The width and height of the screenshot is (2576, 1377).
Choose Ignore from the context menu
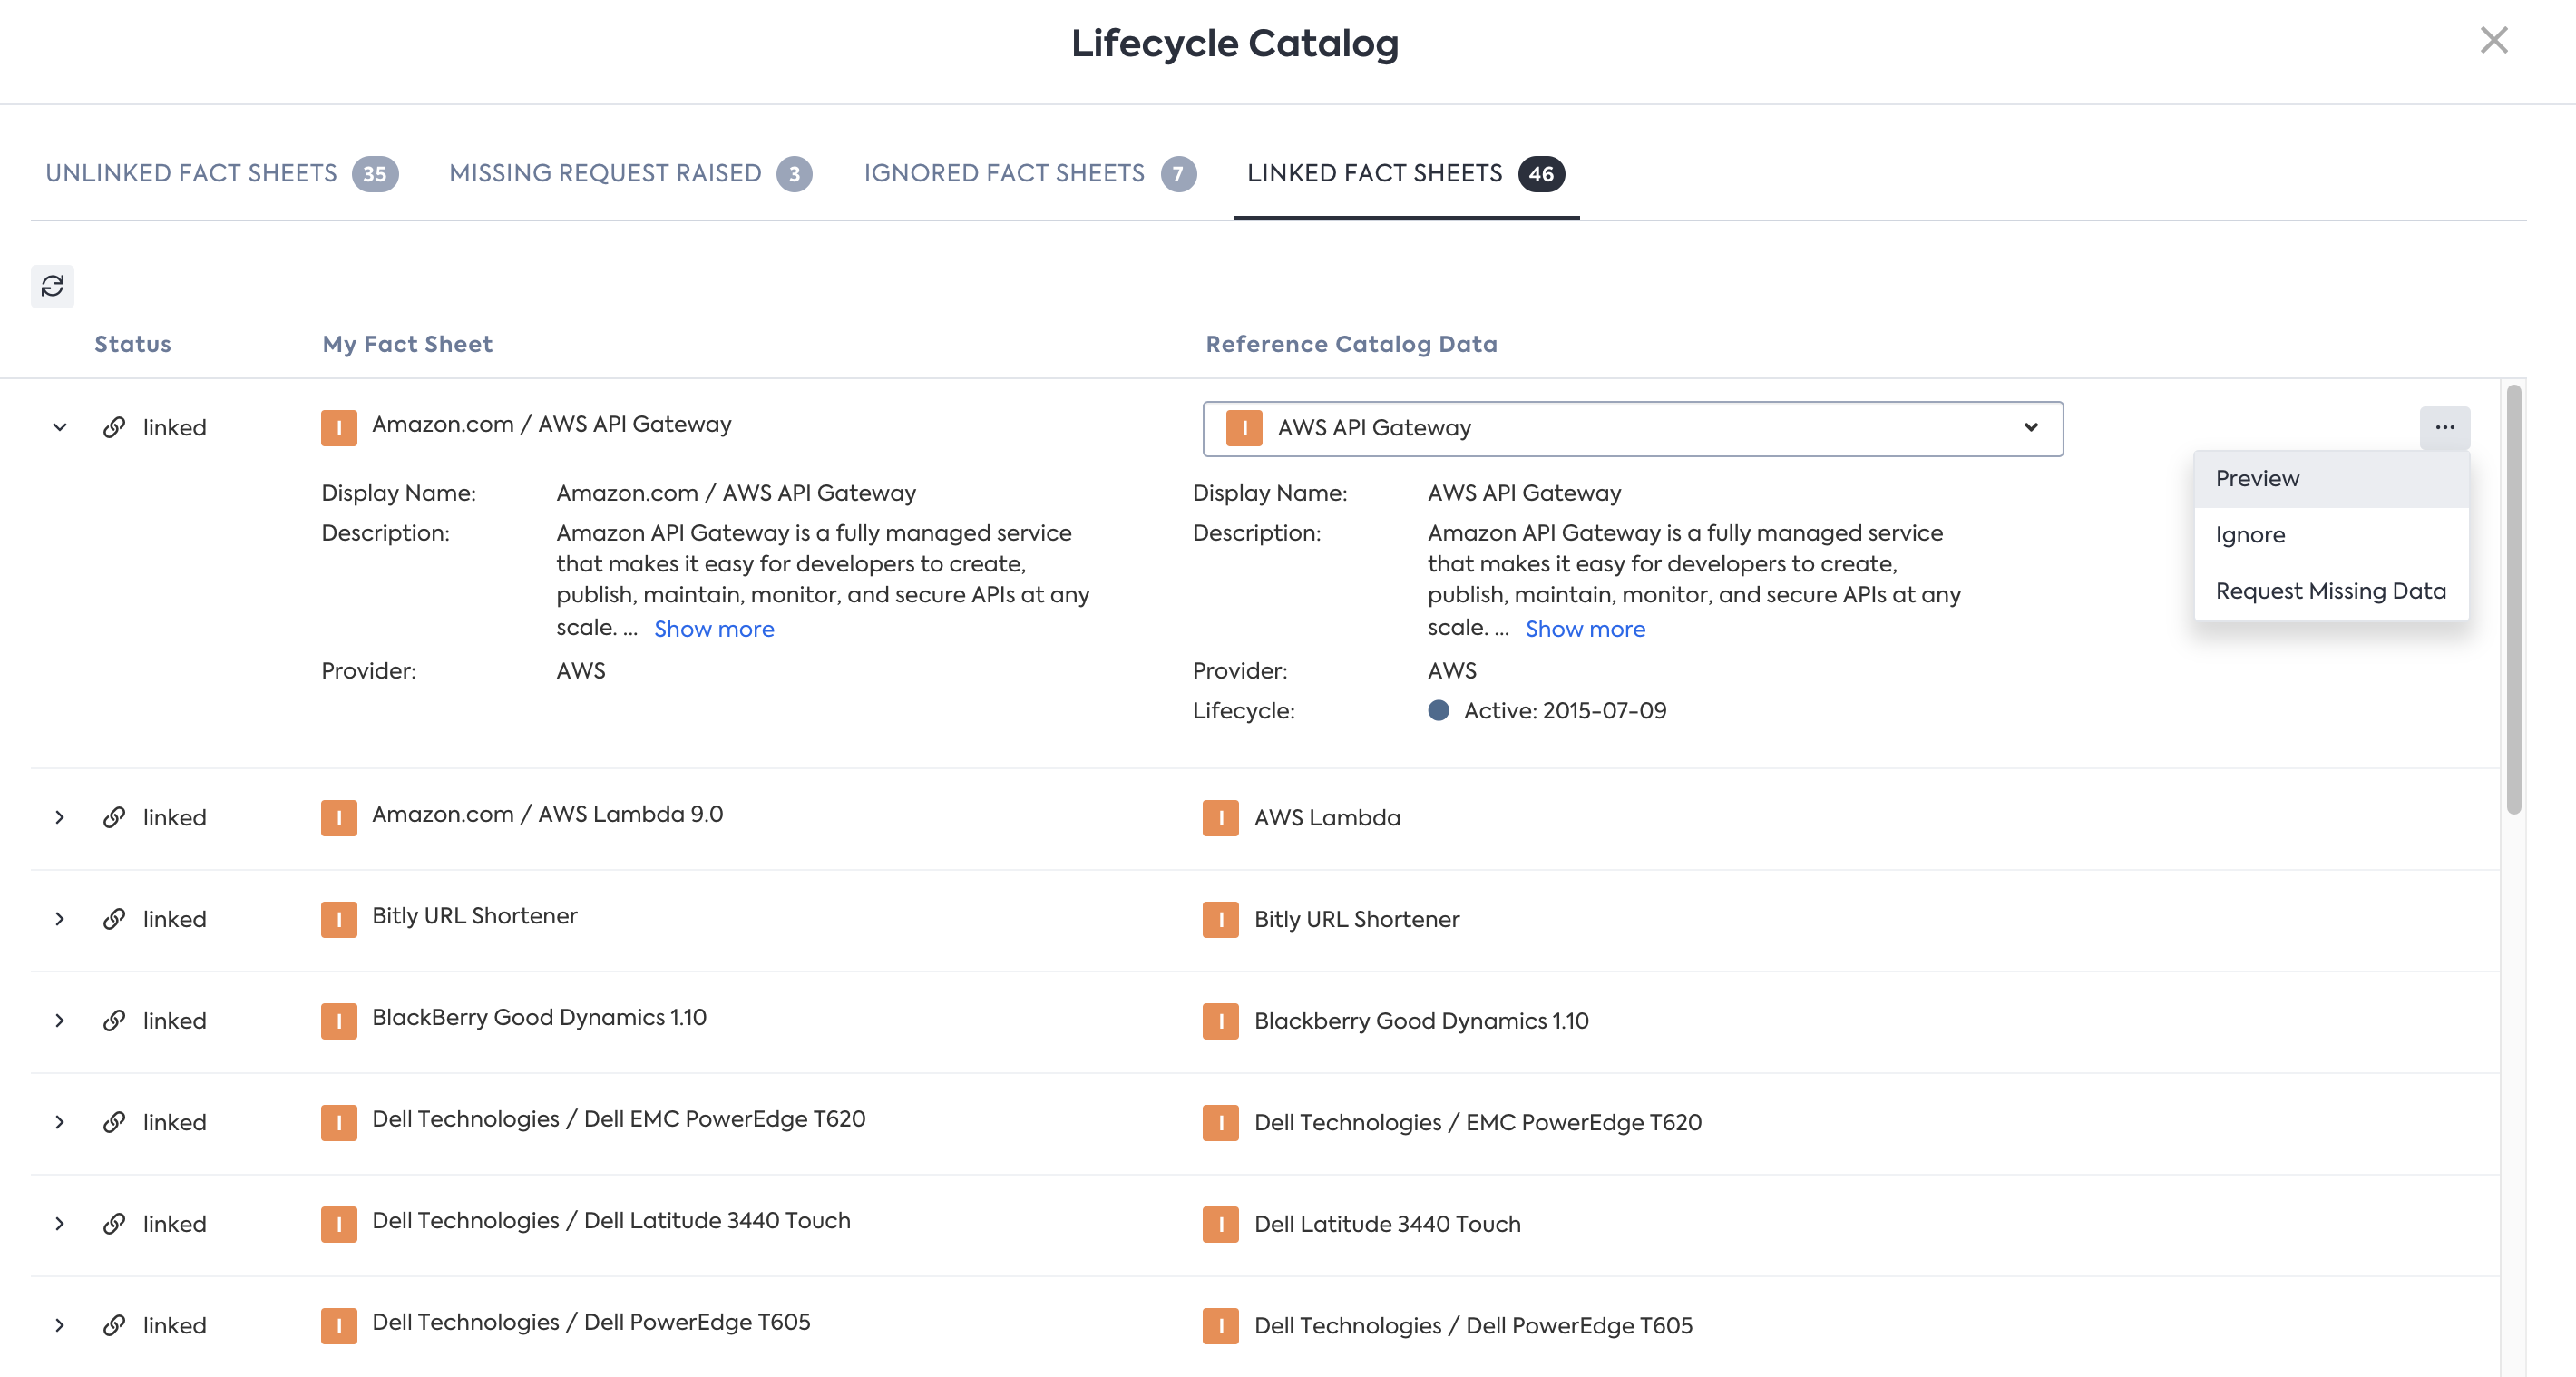coord(2330,535)
